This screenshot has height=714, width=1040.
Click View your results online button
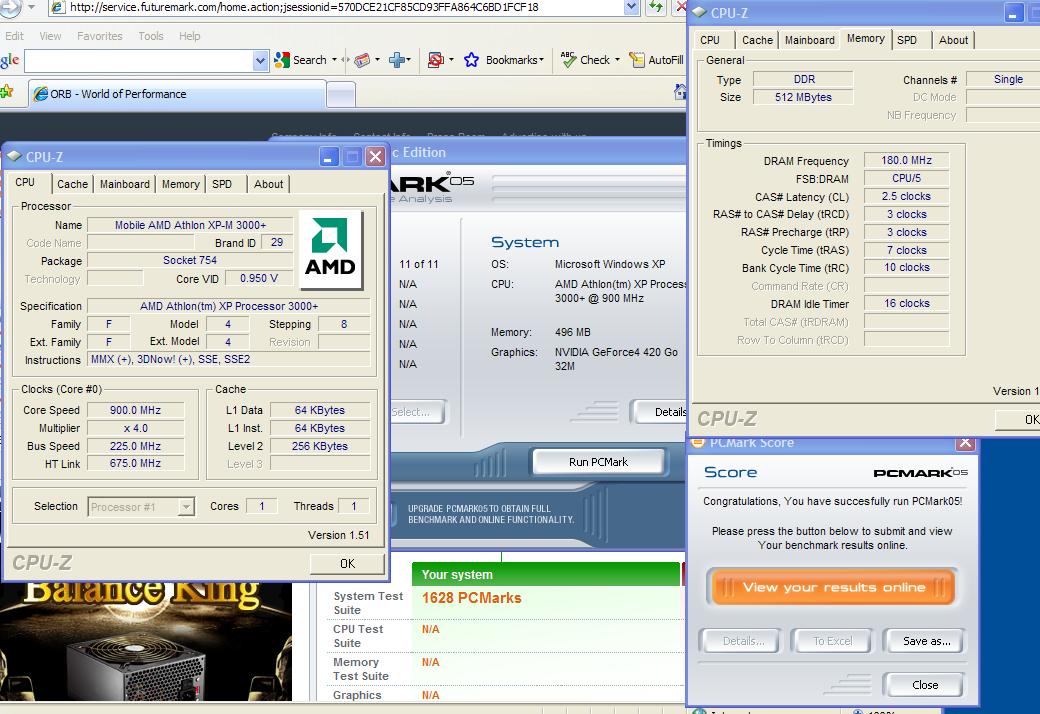(x=833, y=587)
